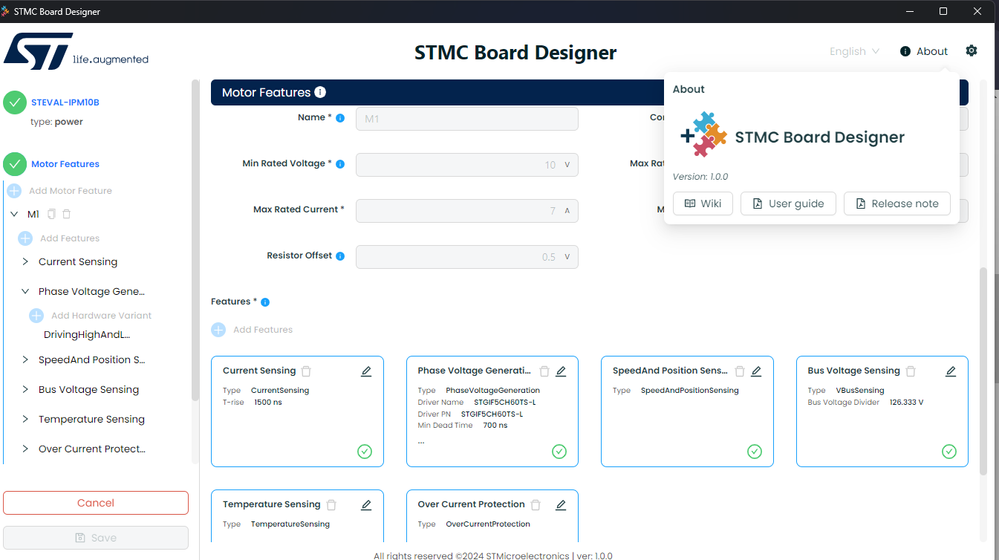The width and height of the screenshot is (999, 560).
Task: Select Motor Features in sidebar
Action: point(65,164)
